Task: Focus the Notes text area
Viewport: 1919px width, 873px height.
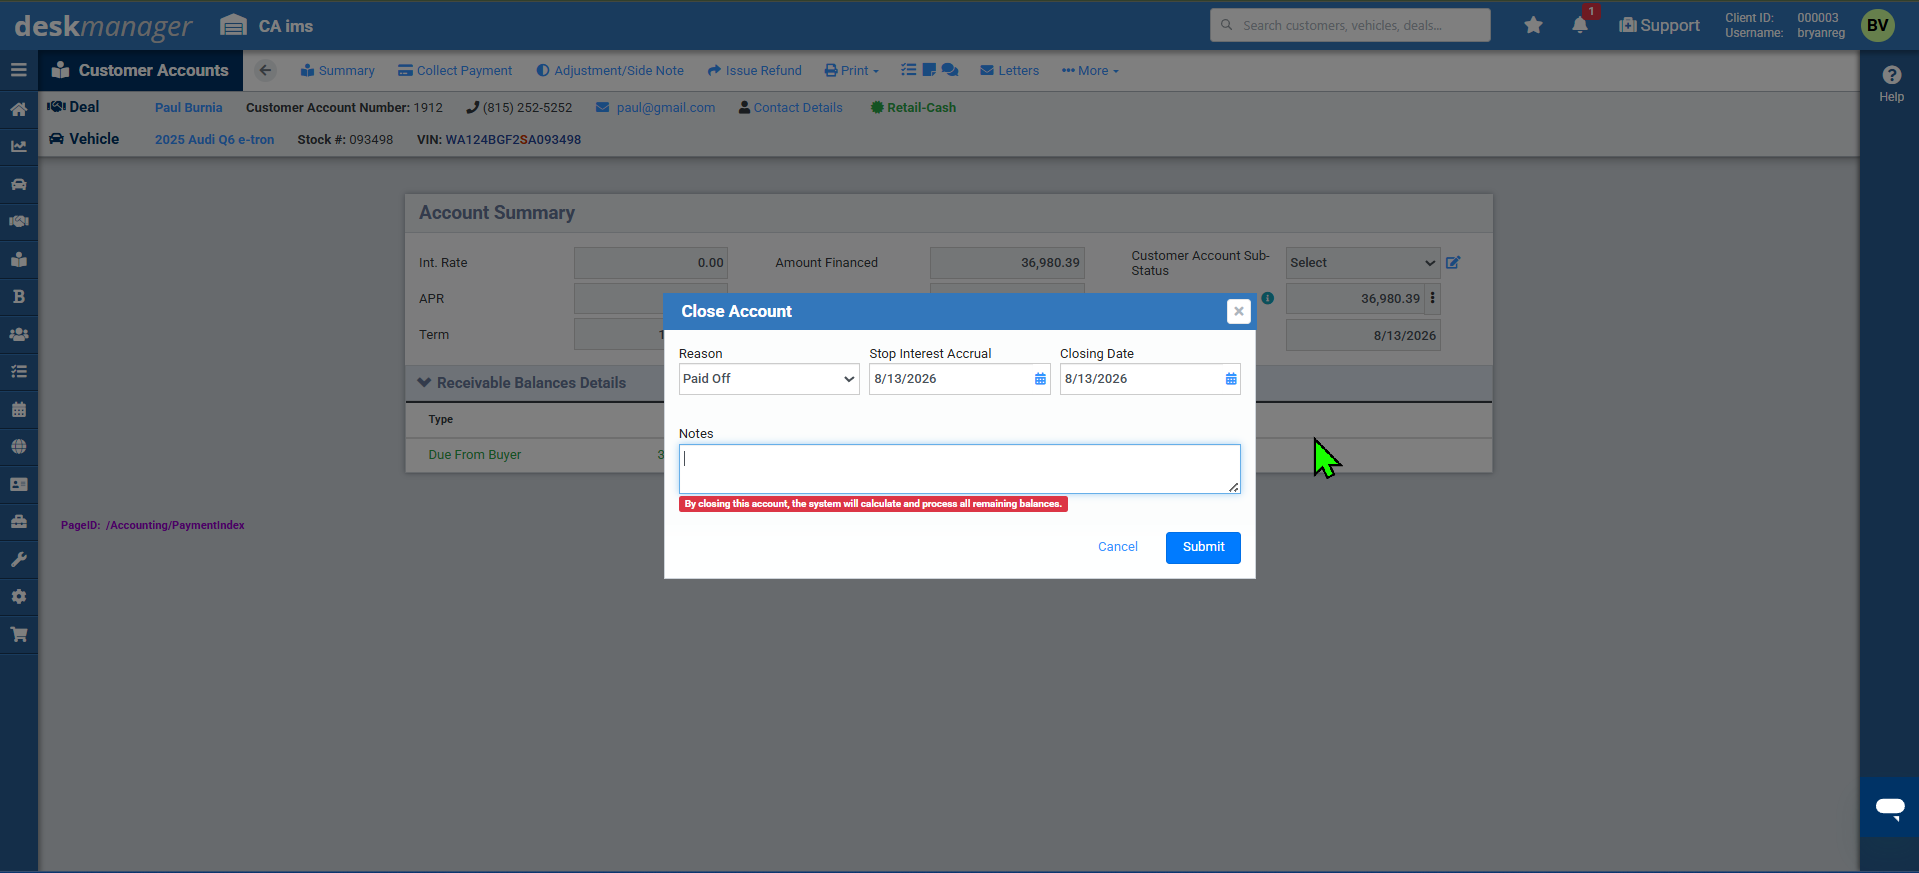Action: pos(959,469)
